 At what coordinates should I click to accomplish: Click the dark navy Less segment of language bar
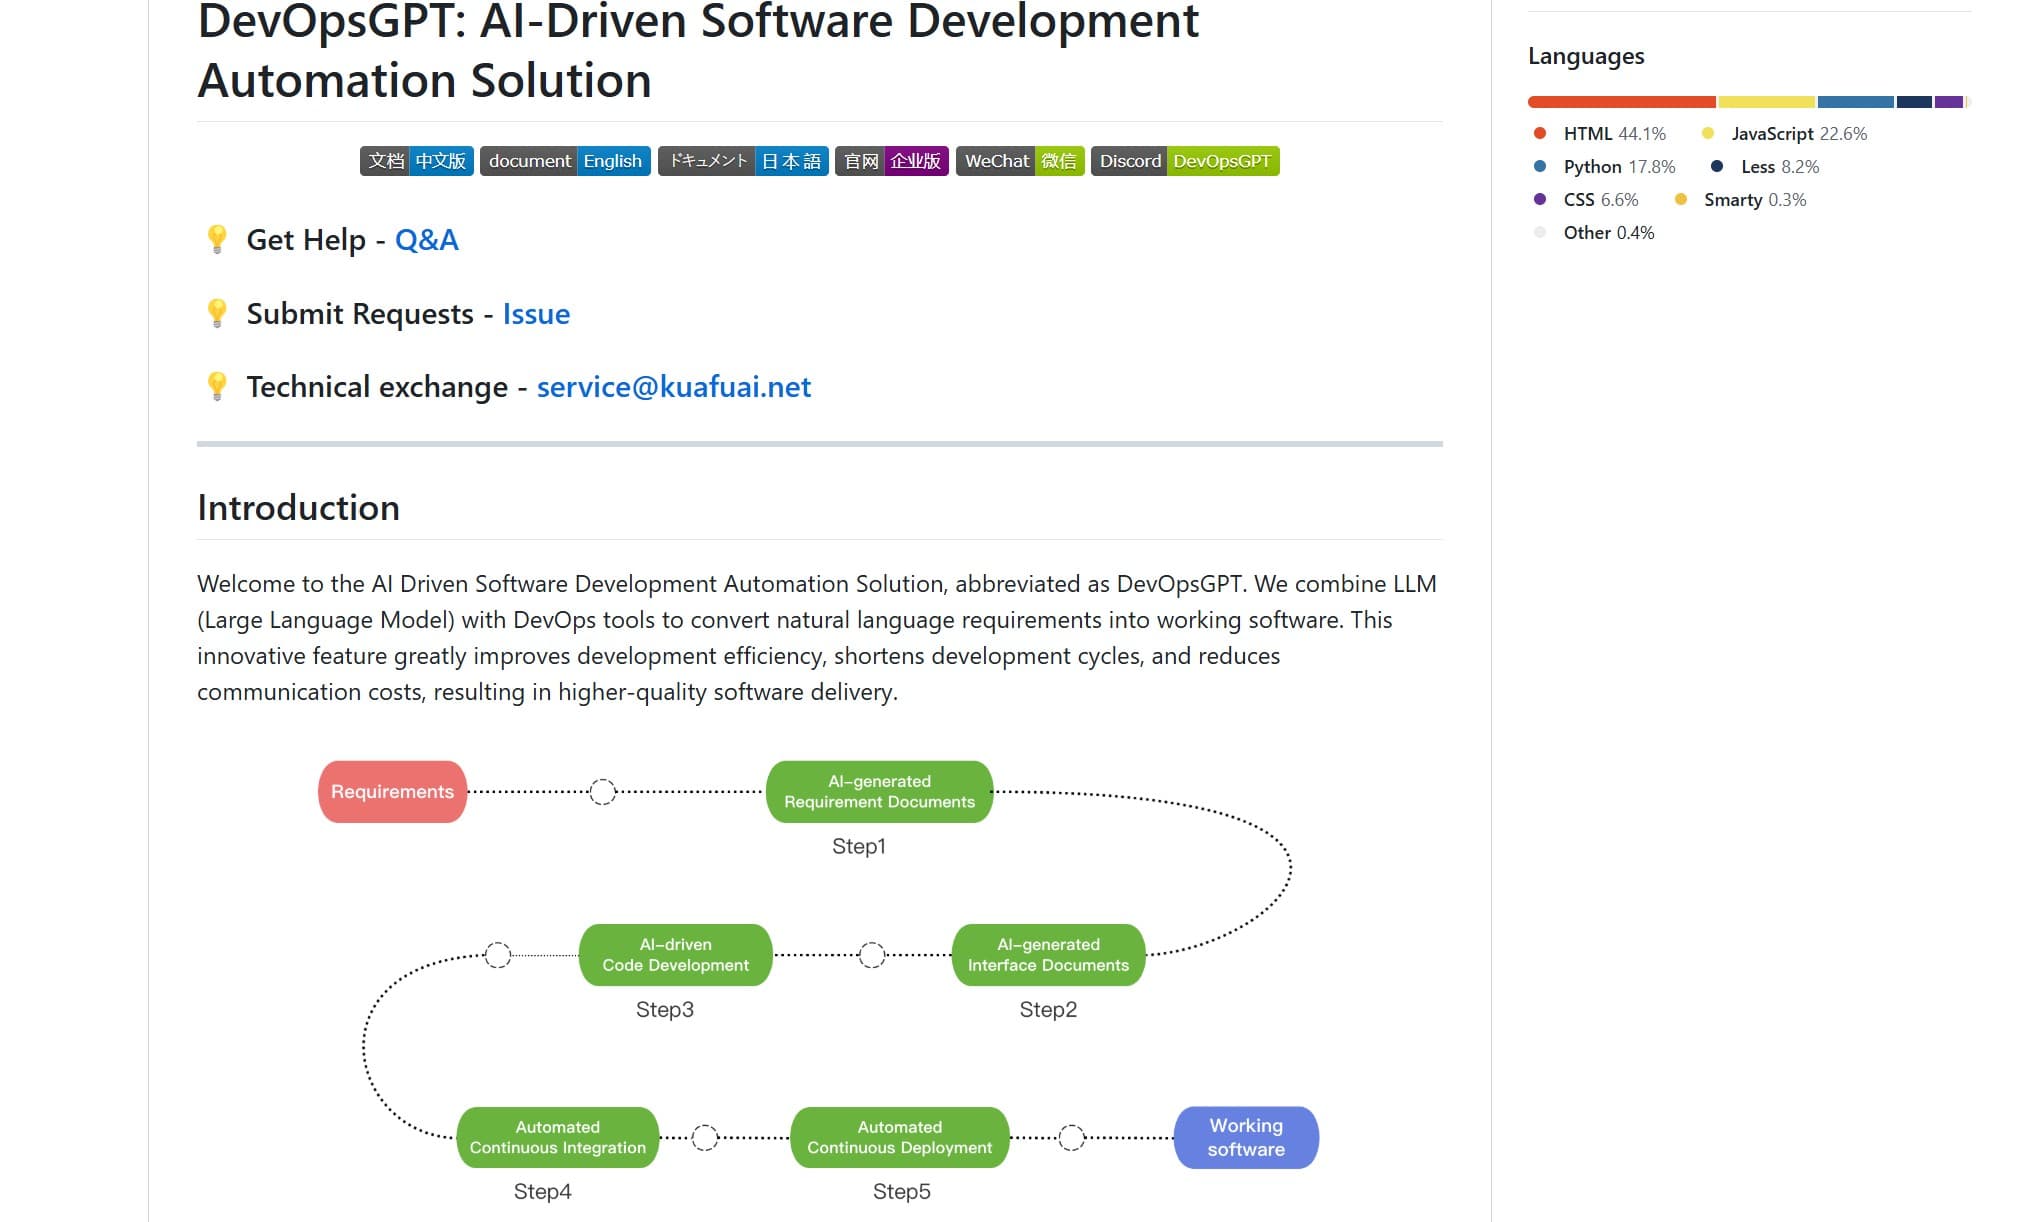1914,102
